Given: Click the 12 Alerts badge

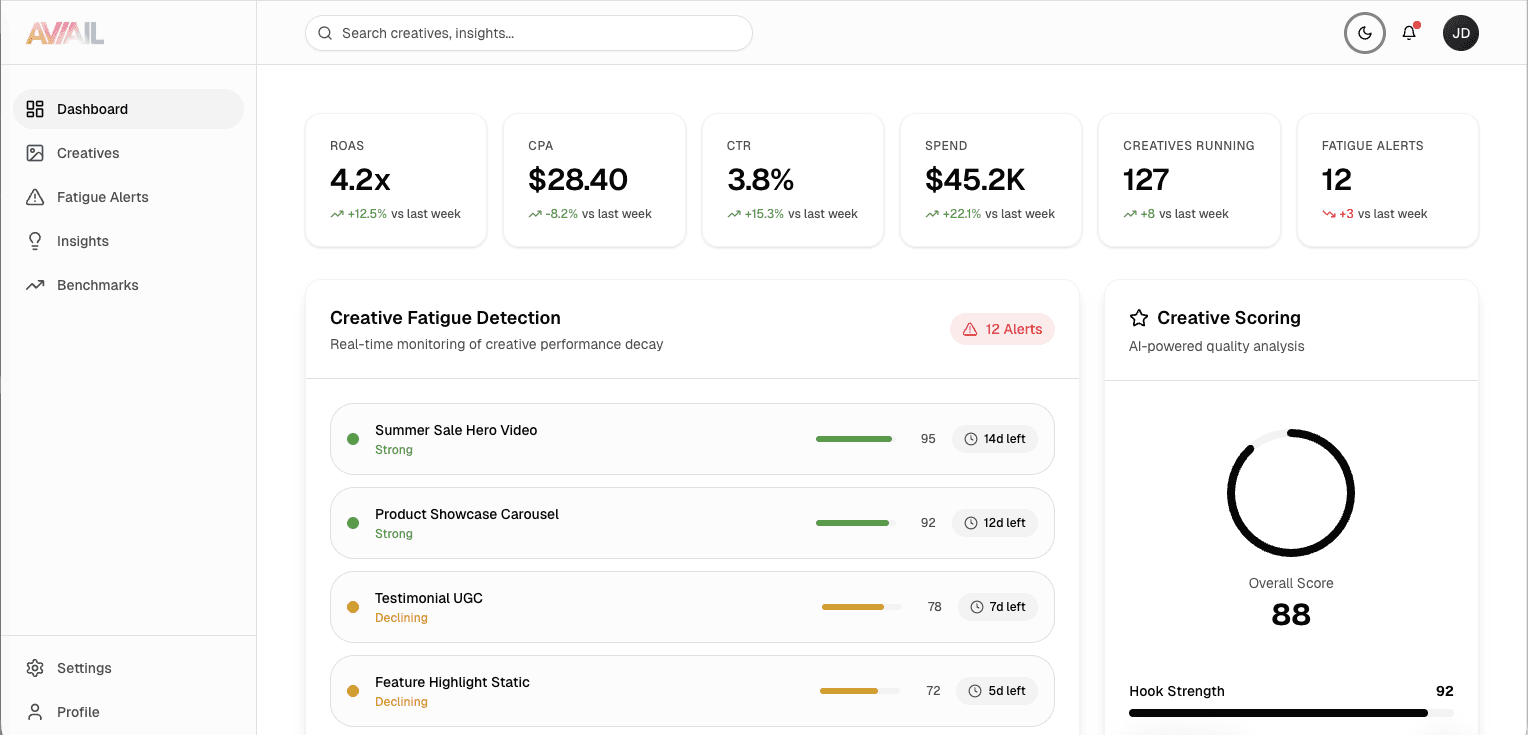Looking at the screenshot, I should pos(1002,329).
